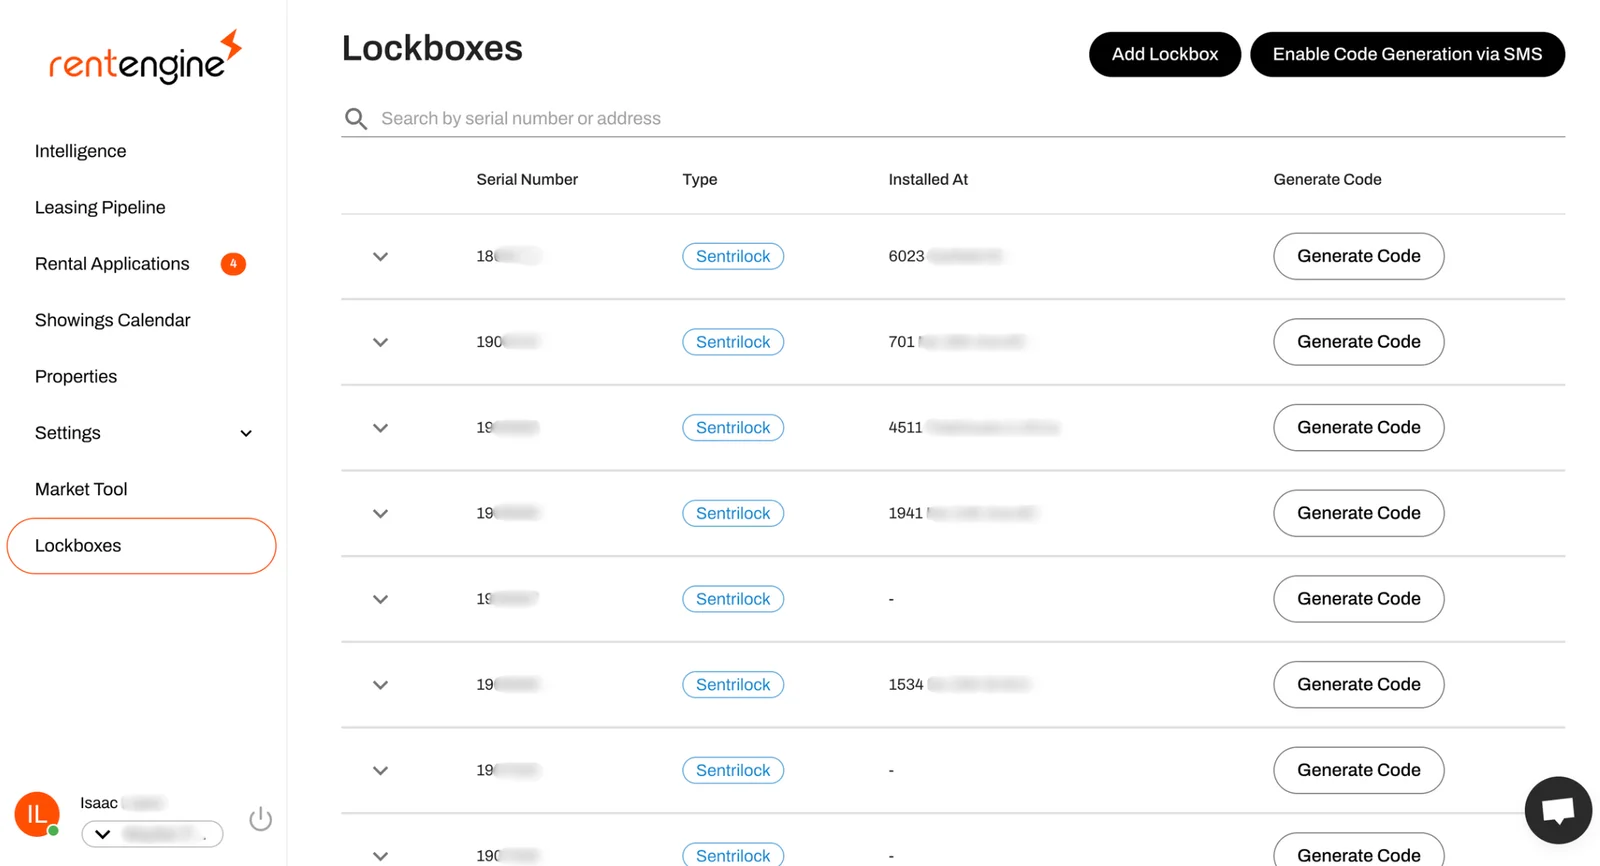Click the rentengine logo
The height and width of the screenshot is (866, 1600).
pyautogui.click(x=145, y=57)
